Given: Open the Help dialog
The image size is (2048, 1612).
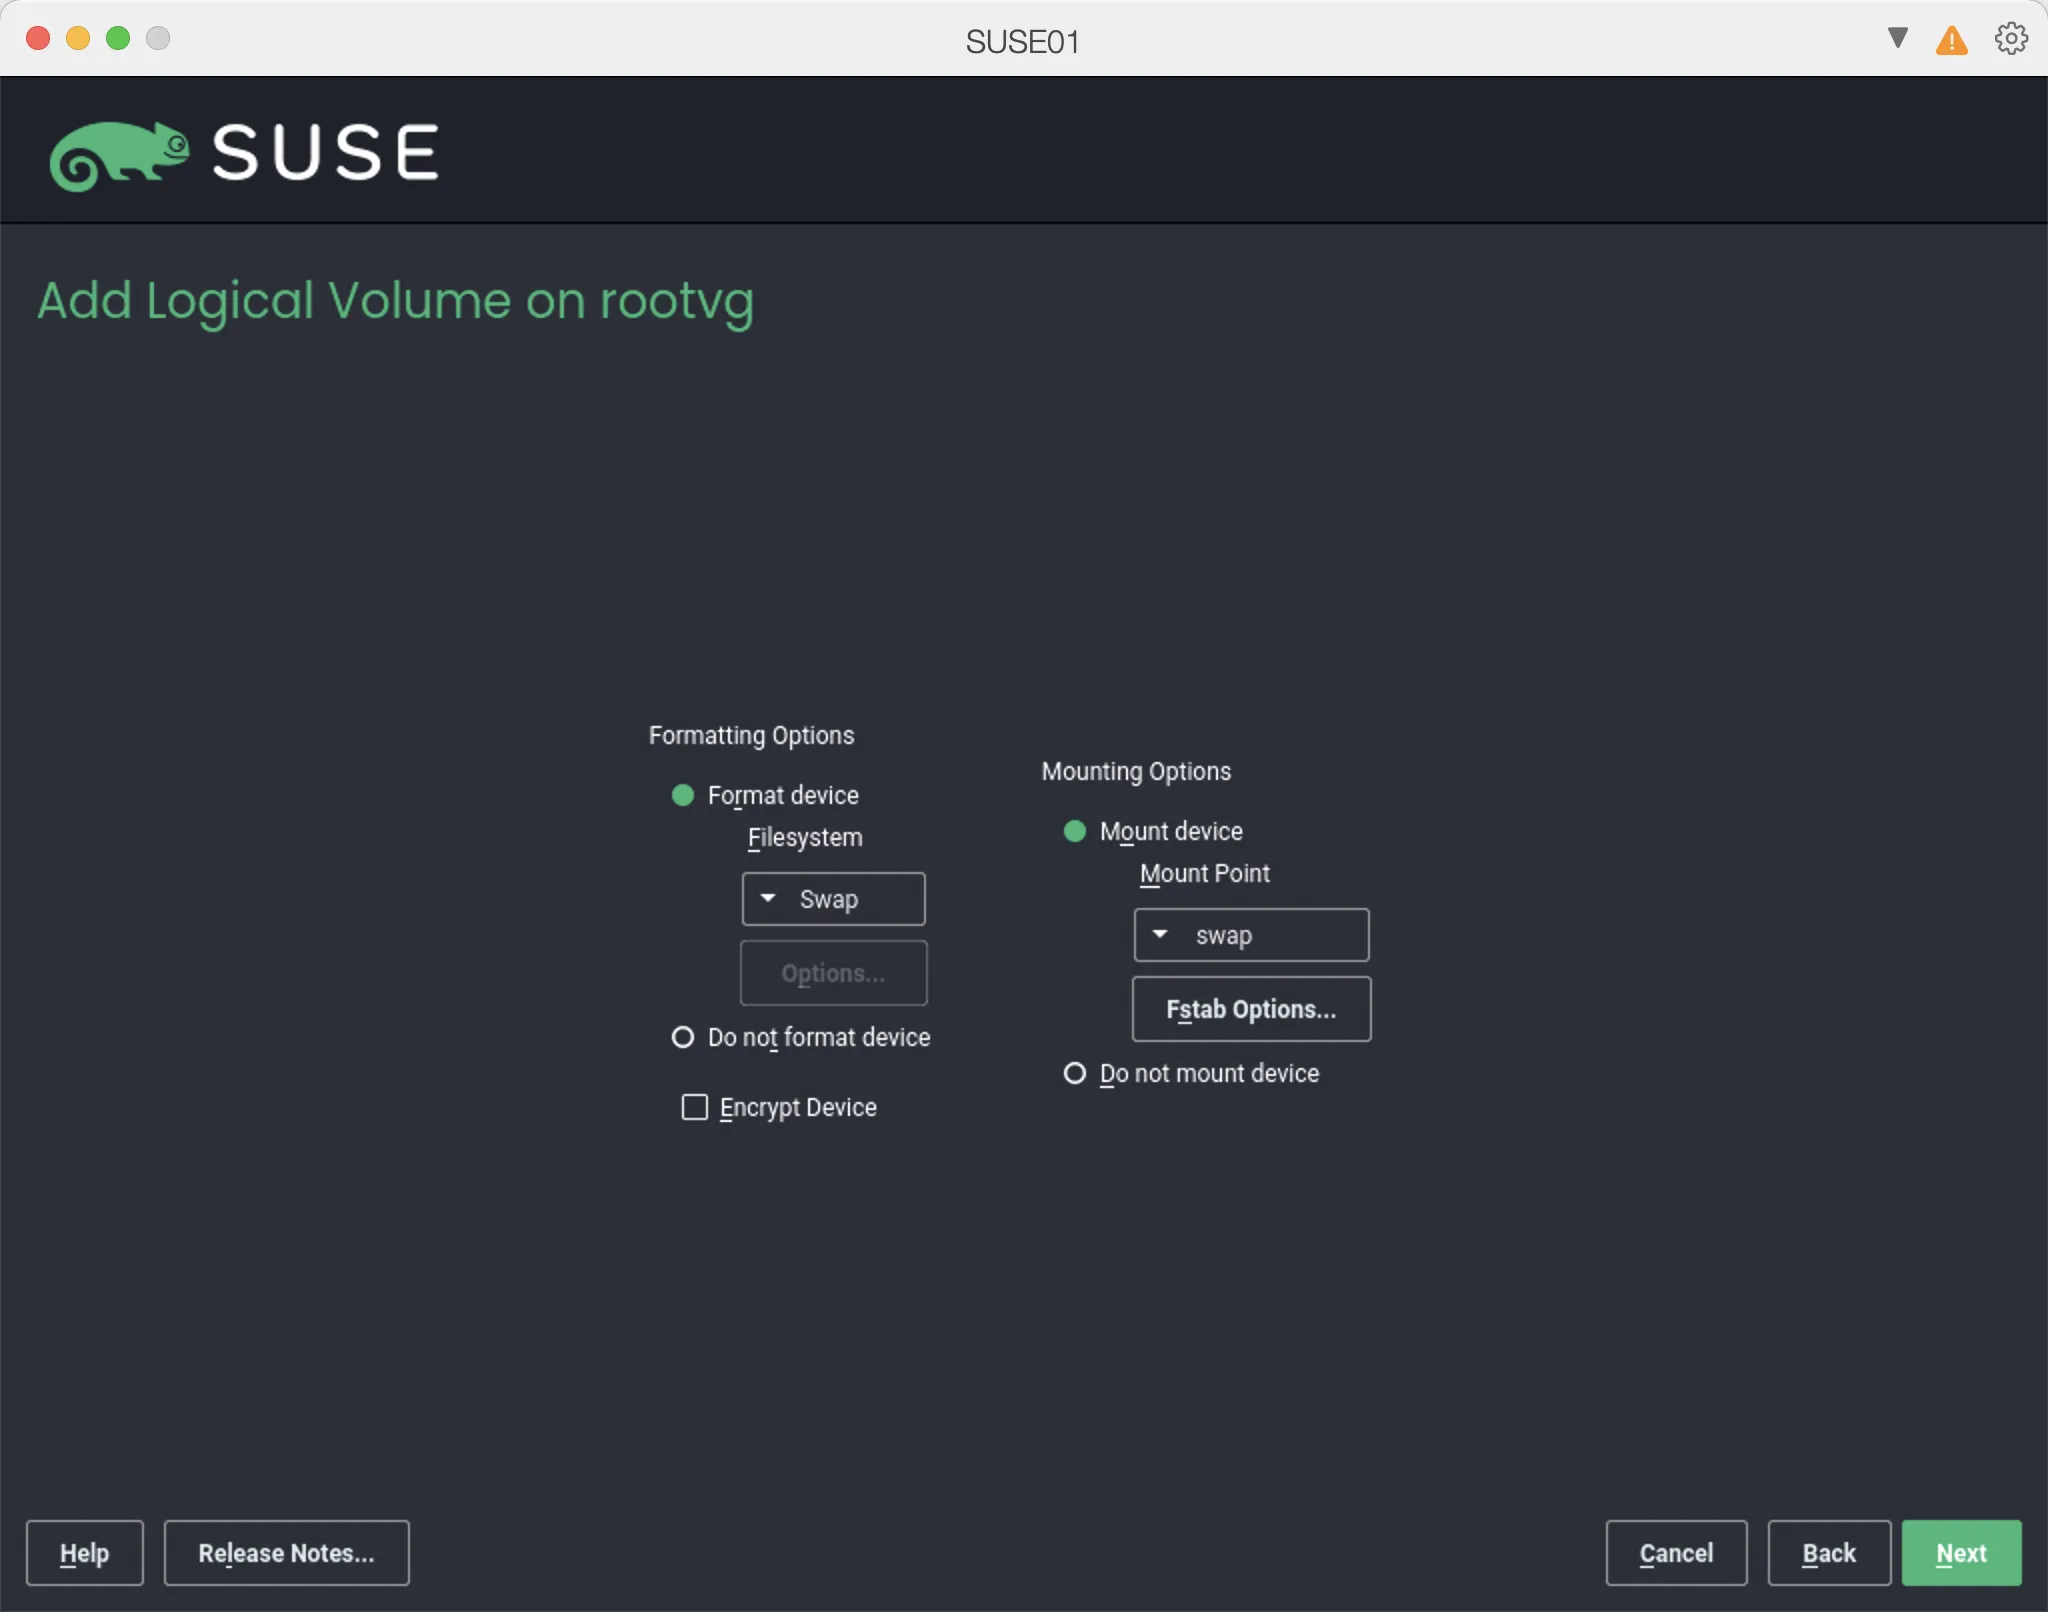Looking at the screenshot, I should point(84,1553).
